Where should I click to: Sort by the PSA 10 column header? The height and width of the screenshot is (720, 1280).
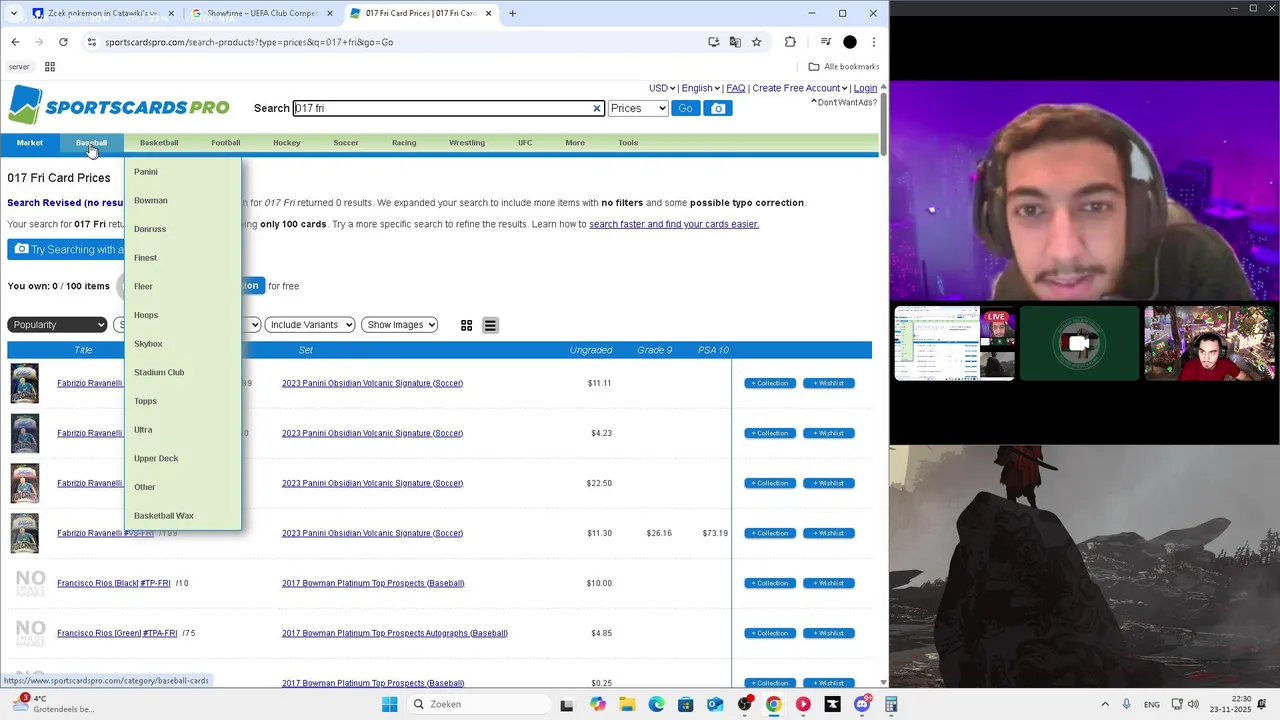click(x=713, y=350)
